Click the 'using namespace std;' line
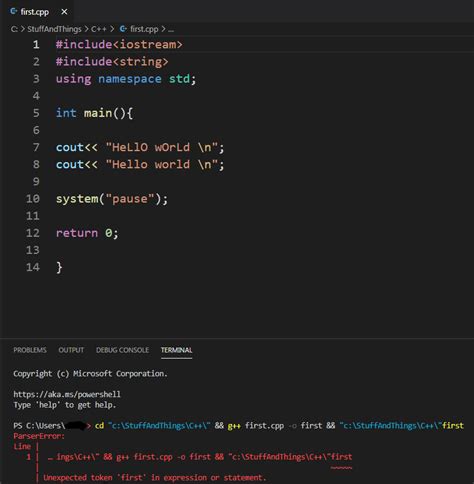The height and width of the screenshot is (484, 474). (x=126, y=79)
